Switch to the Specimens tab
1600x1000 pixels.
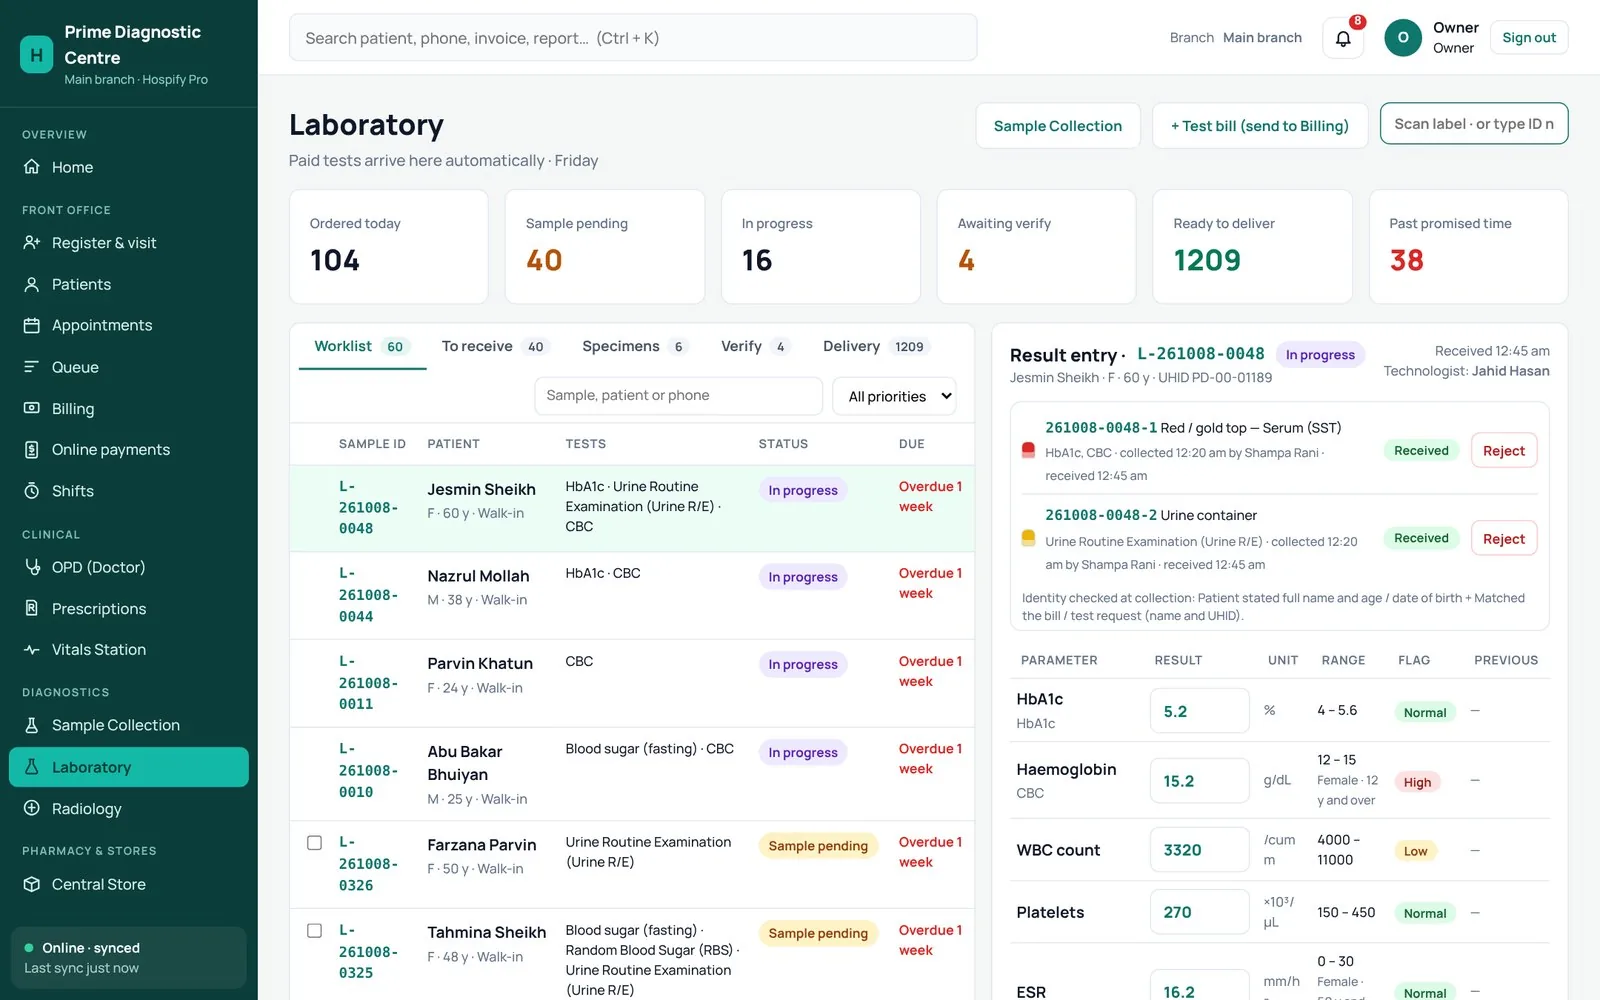(634, 346)
